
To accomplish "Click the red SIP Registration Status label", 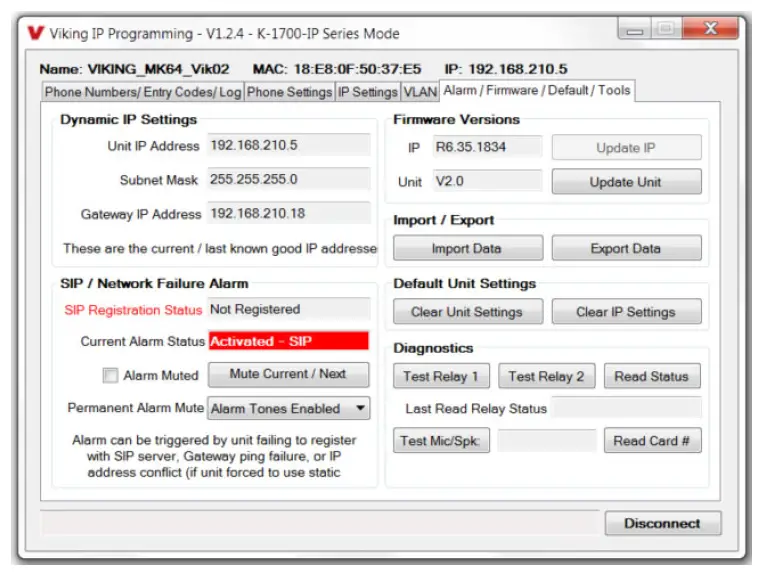I will [133, 310].
